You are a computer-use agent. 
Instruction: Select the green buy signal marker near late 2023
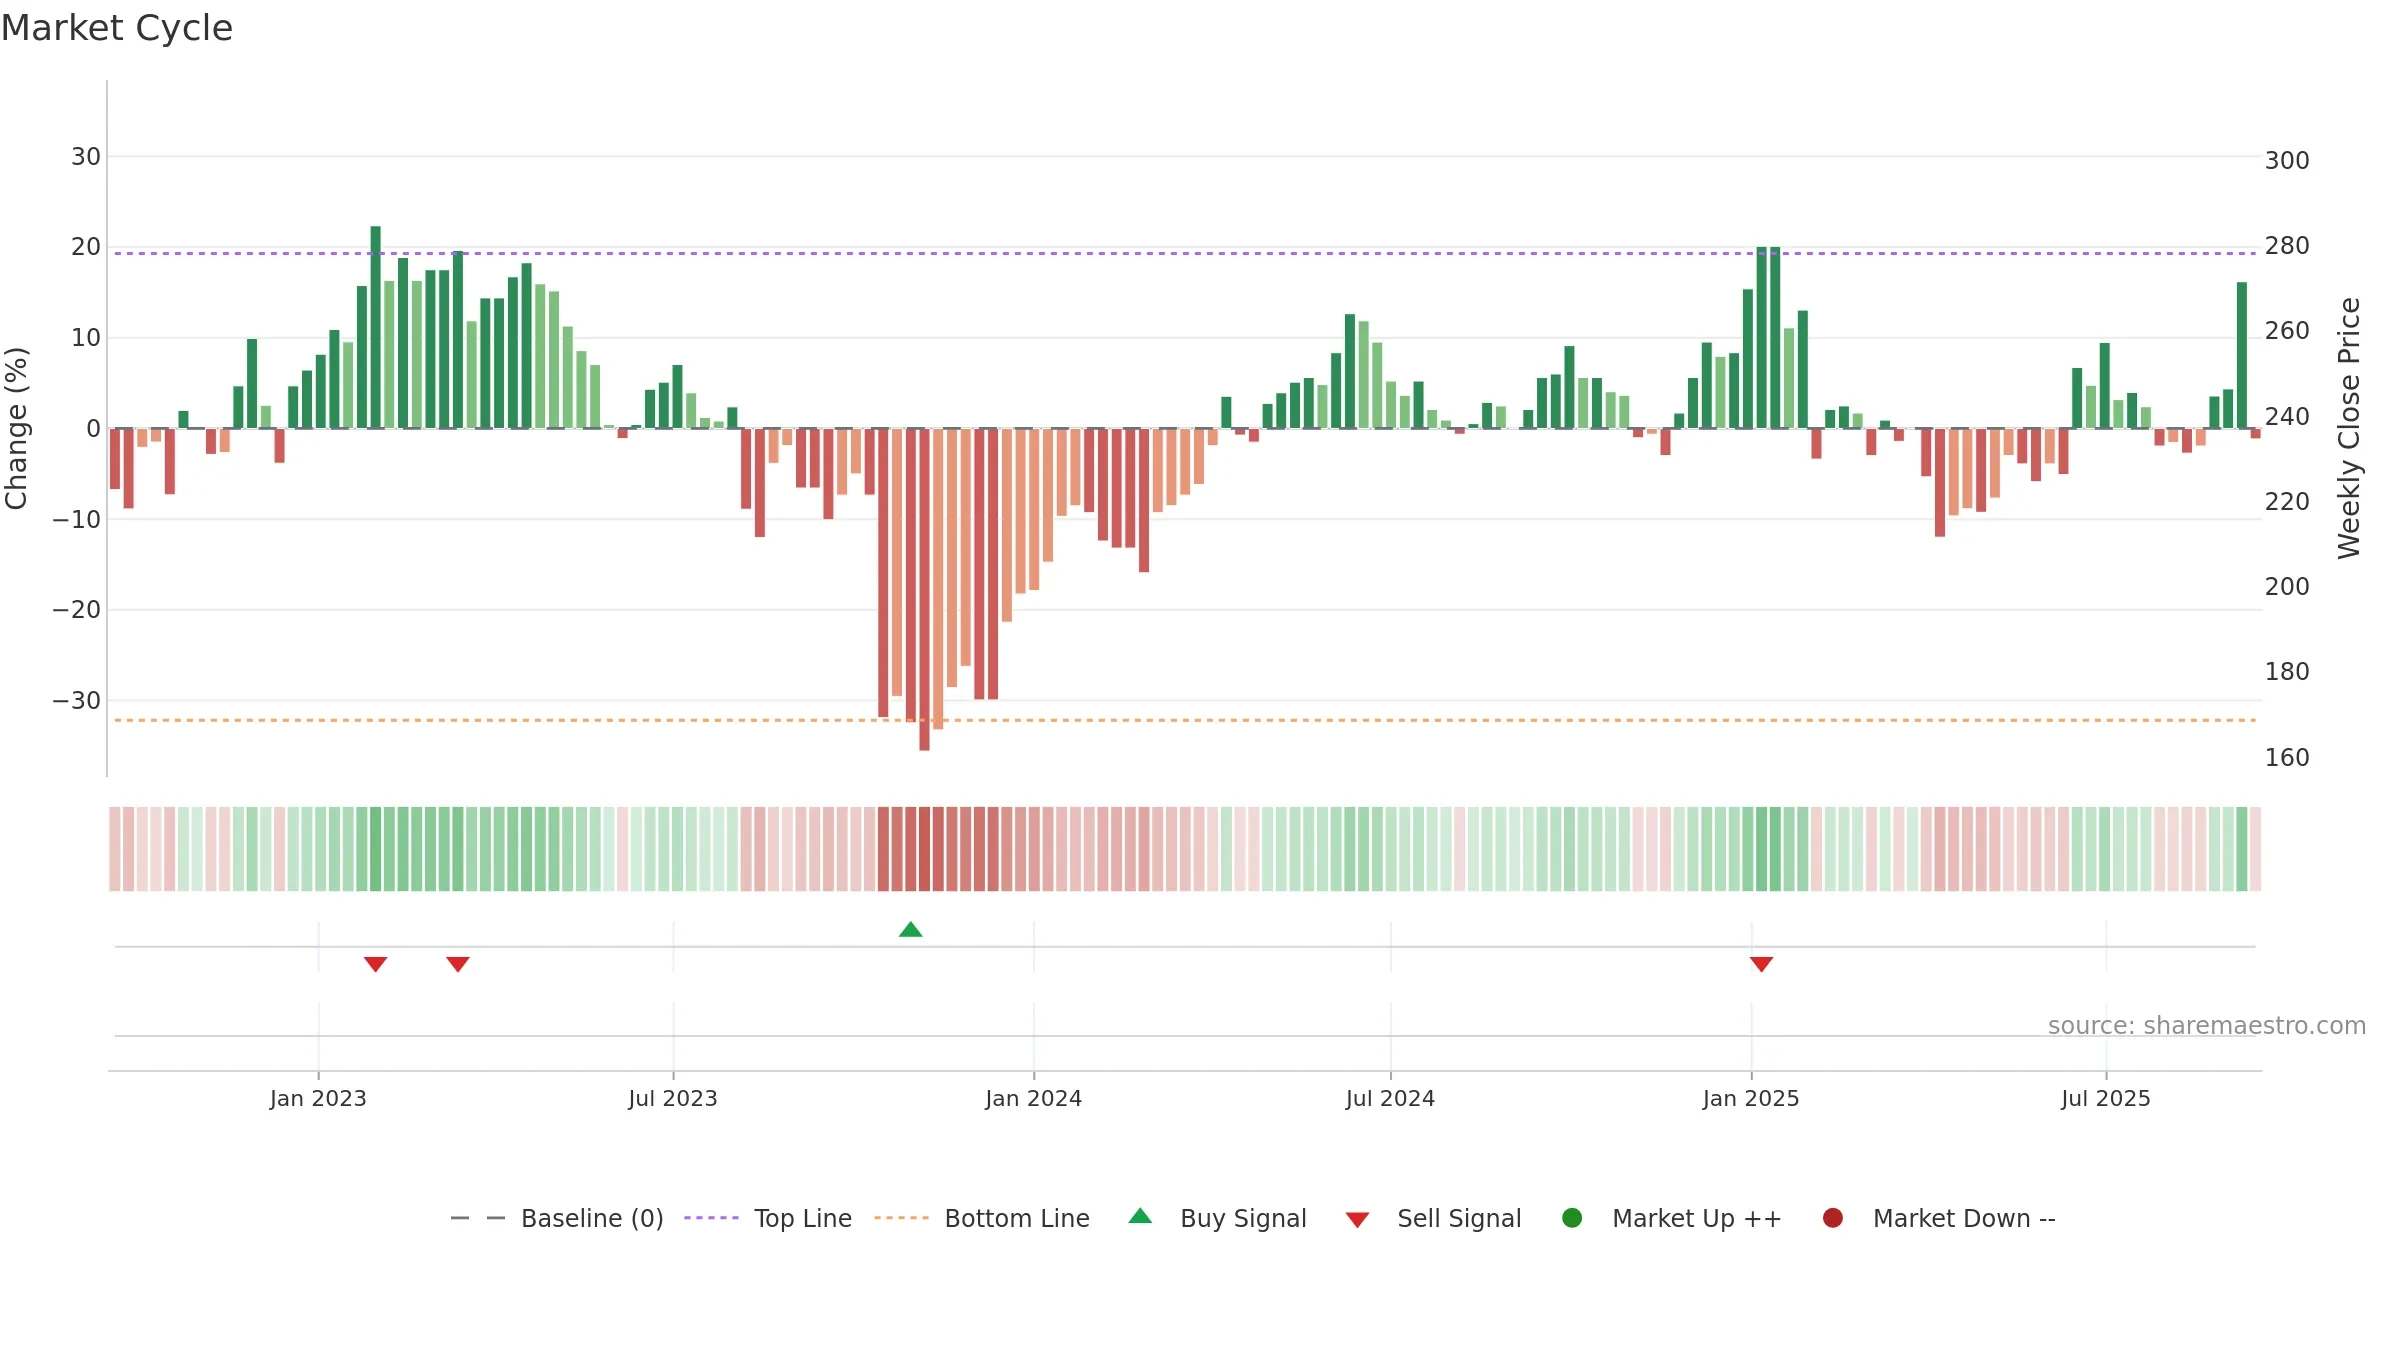tap(910, 930)
